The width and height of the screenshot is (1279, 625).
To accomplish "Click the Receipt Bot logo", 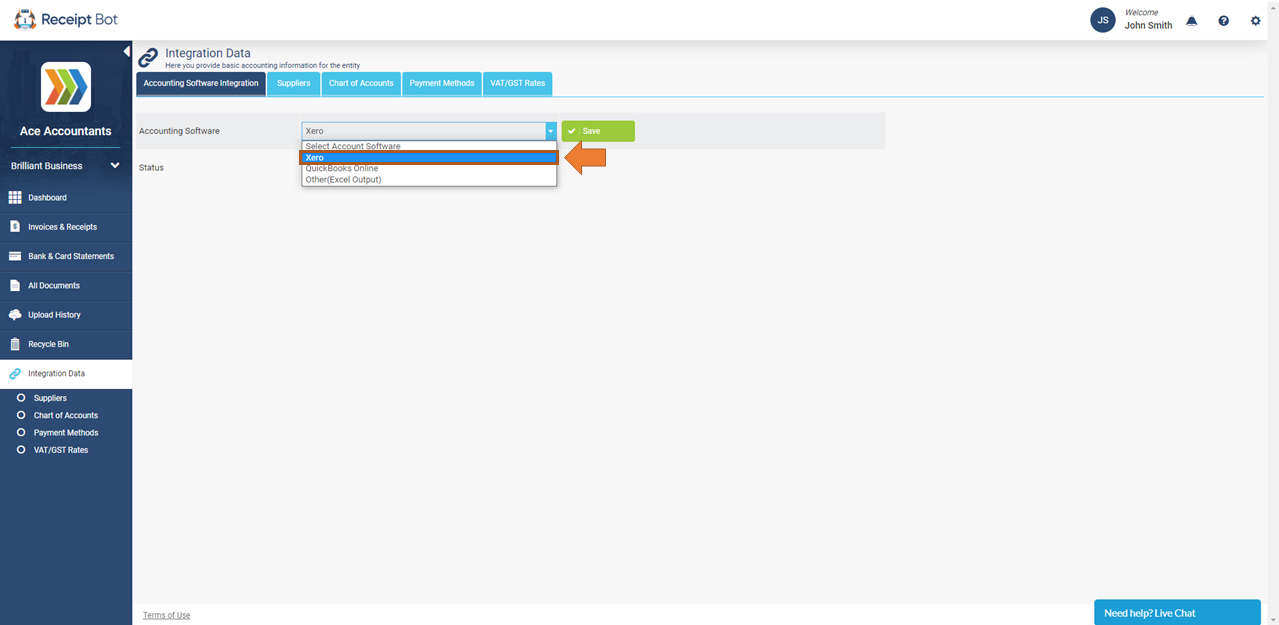I will tap(65, 20).
